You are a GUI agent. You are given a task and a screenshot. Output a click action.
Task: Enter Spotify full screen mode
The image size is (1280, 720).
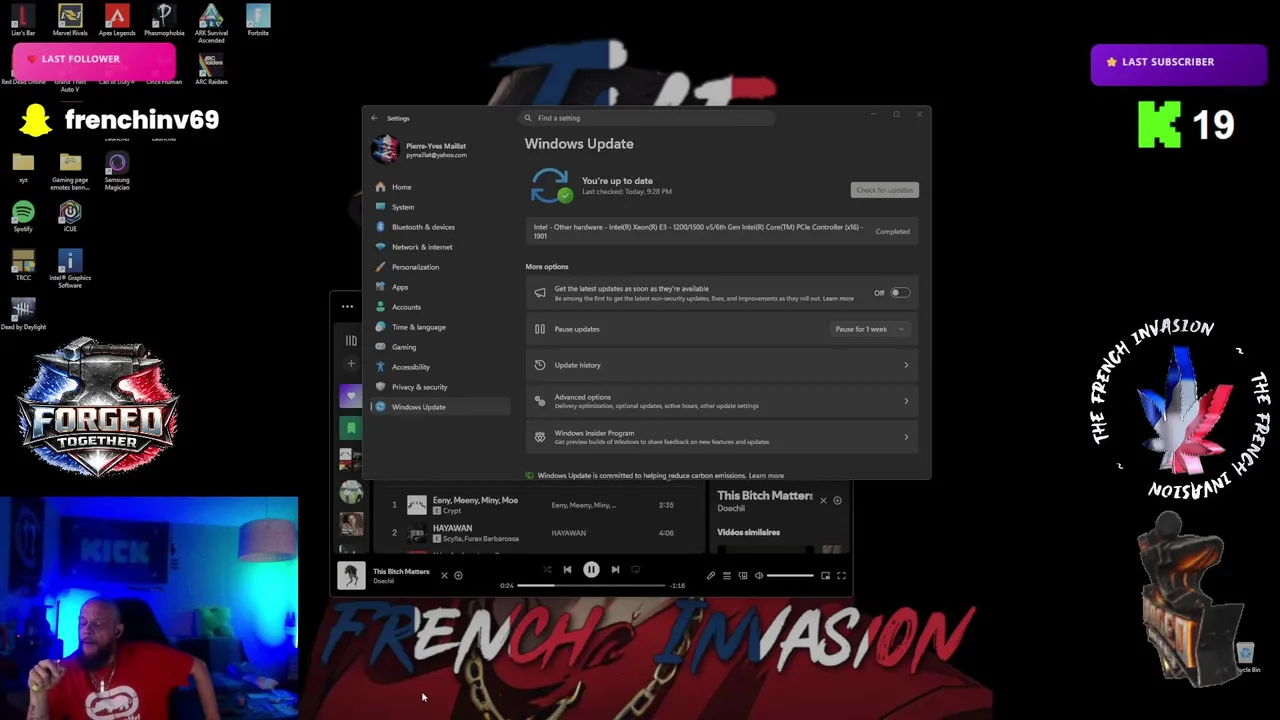[x=841, y=576]
